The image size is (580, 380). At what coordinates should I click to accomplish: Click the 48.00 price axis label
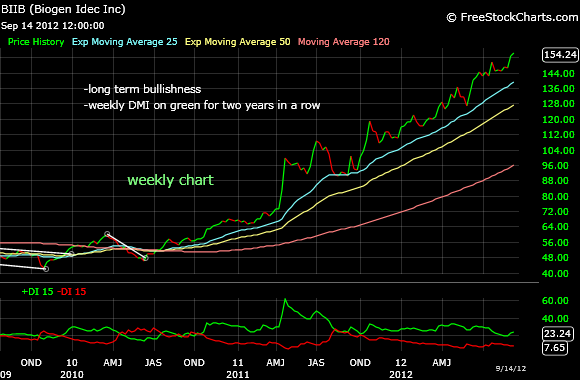pyautogui.click(x=555, y=258)
